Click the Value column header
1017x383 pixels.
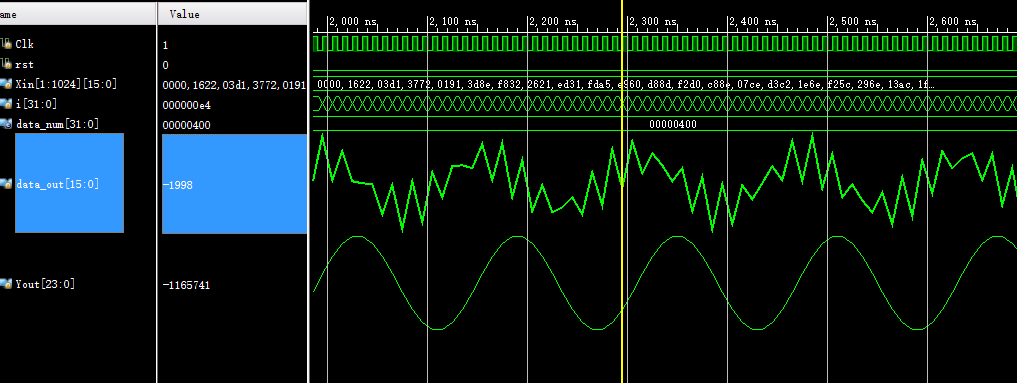[x=232, y=14]
